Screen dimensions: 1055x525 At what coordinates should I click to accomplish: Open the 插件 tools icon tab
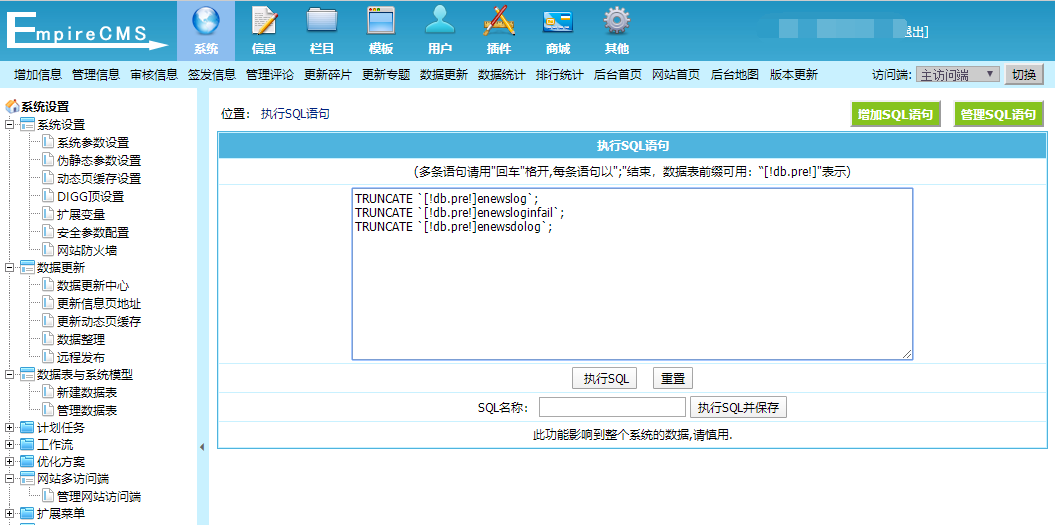coord(499,31)
